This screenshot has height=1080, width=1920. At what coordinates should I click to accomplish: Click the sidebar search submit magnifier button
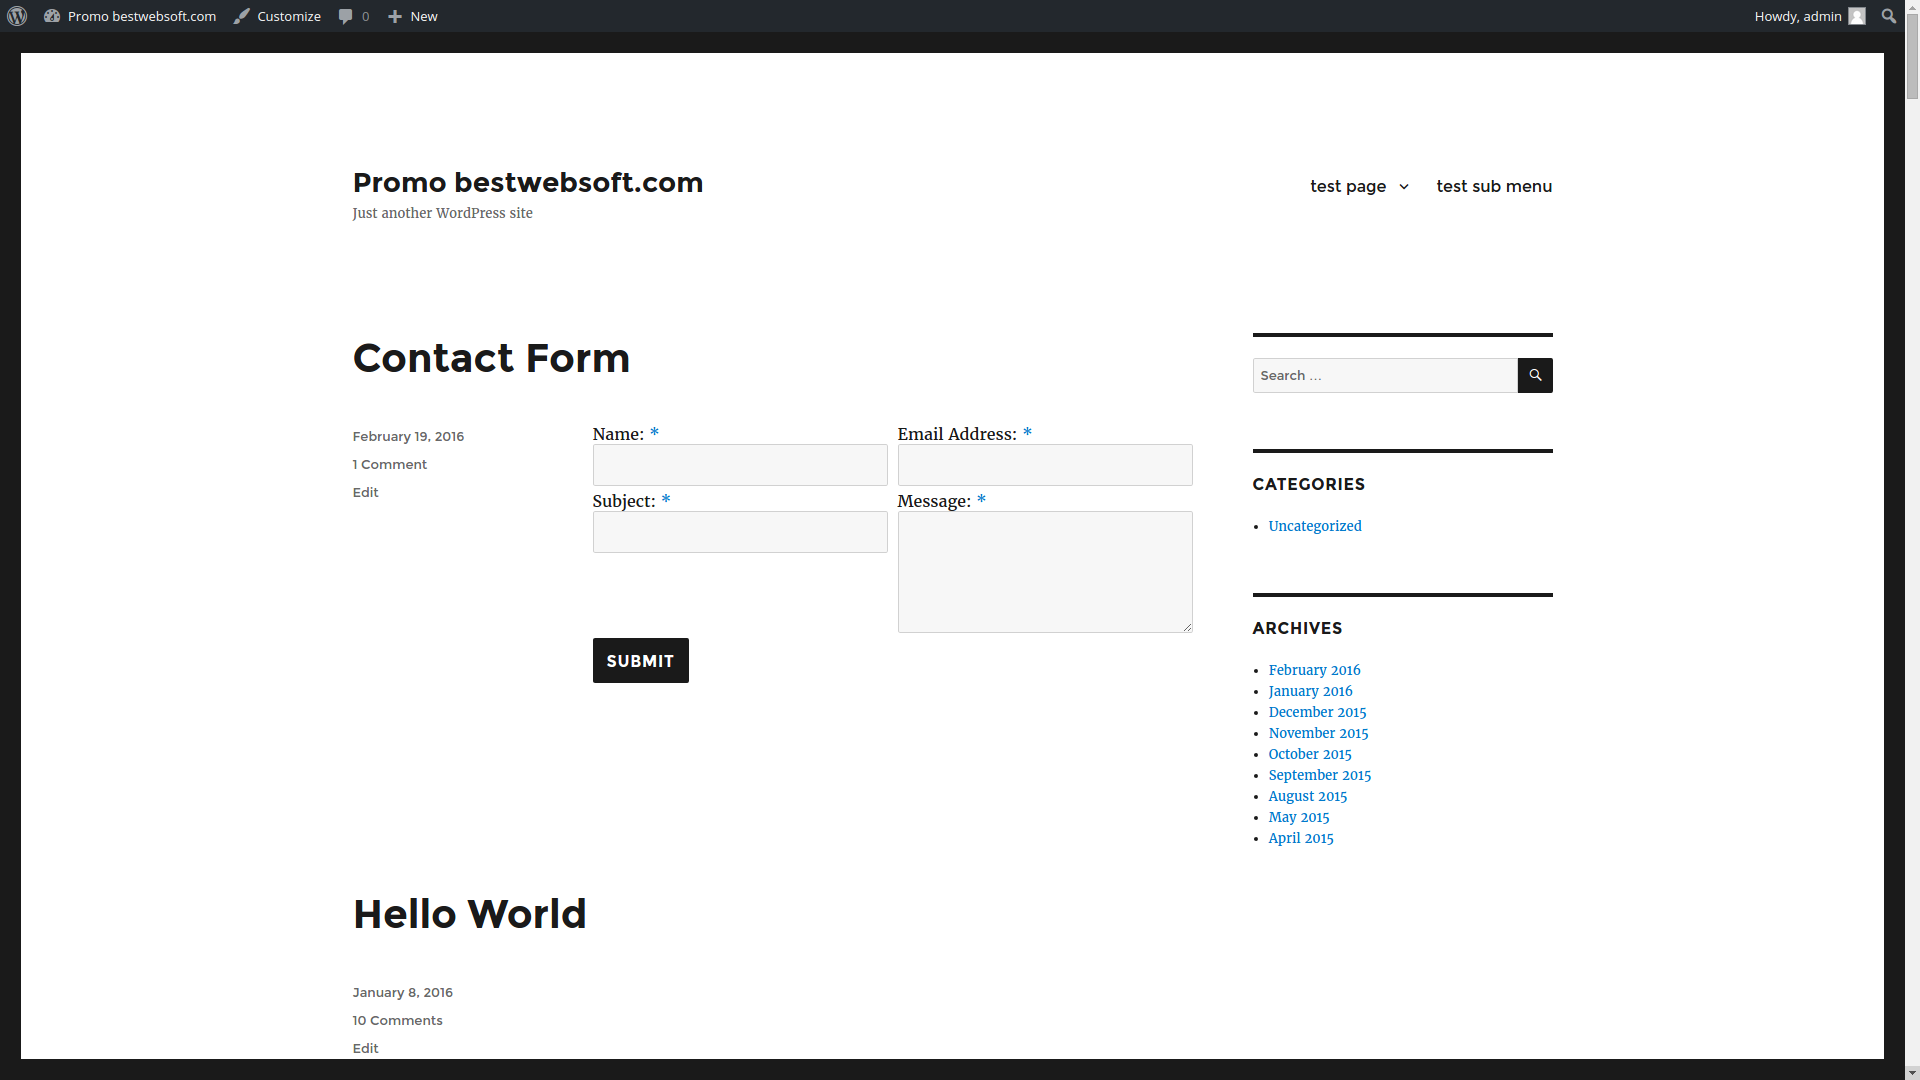[x=1535, y=375]
